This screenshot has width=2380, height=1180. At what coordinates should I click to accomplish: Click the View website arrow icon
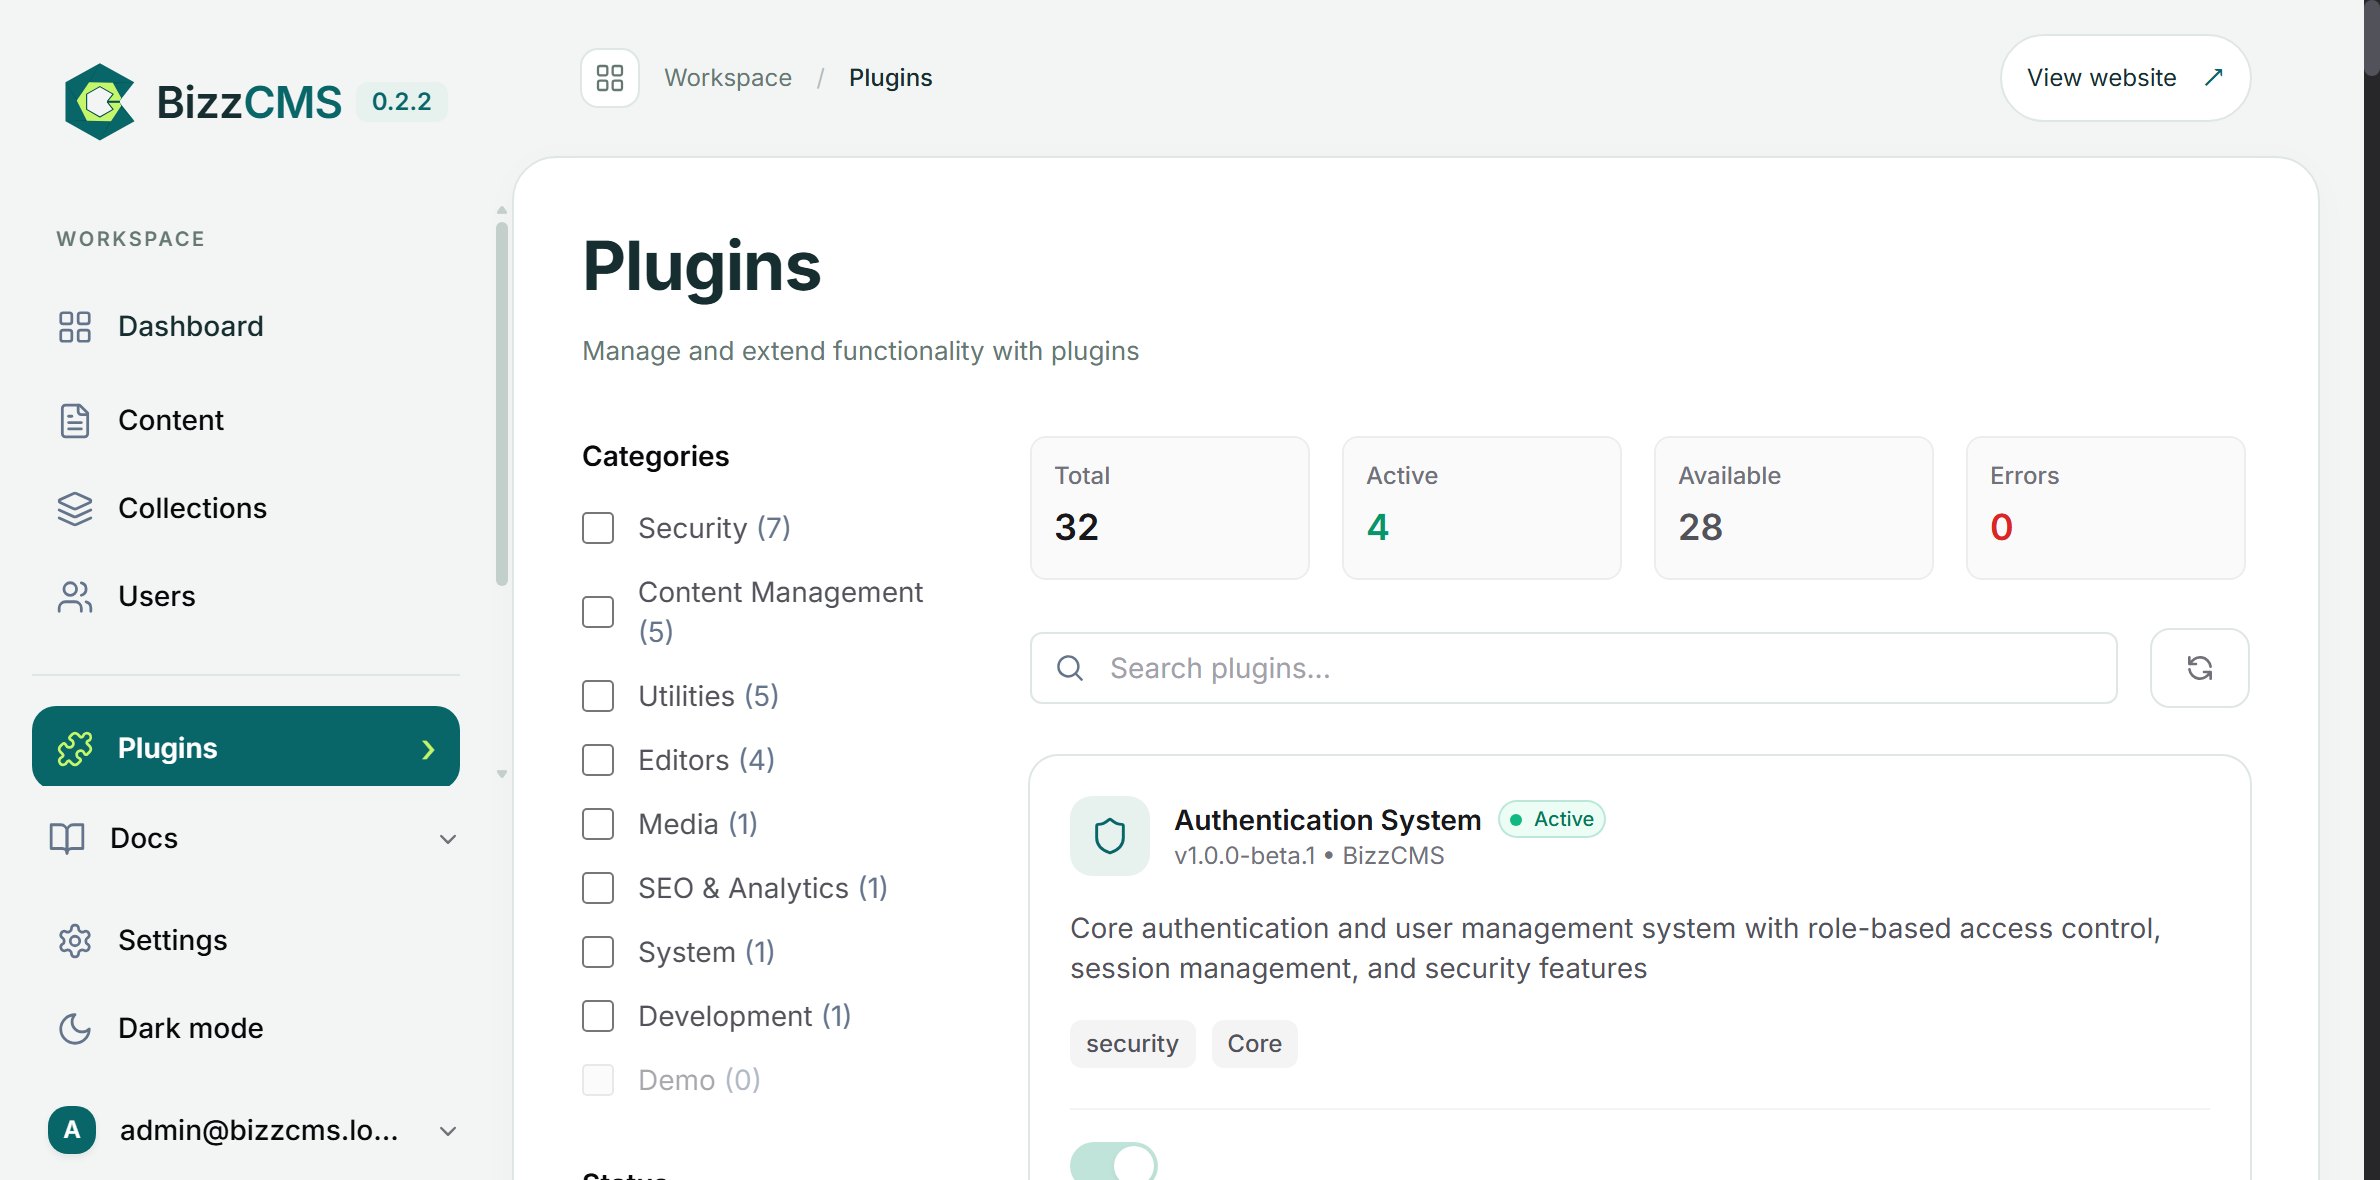tap(2214, 77)
